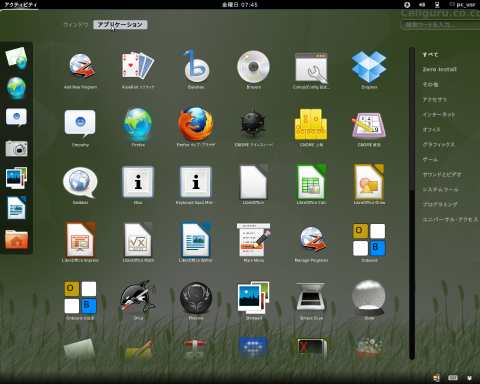This screenshot has width=480, height=384.
Task: Open the volume indicator in top bar
Action: pyautogui.click(x=422, y=5)
